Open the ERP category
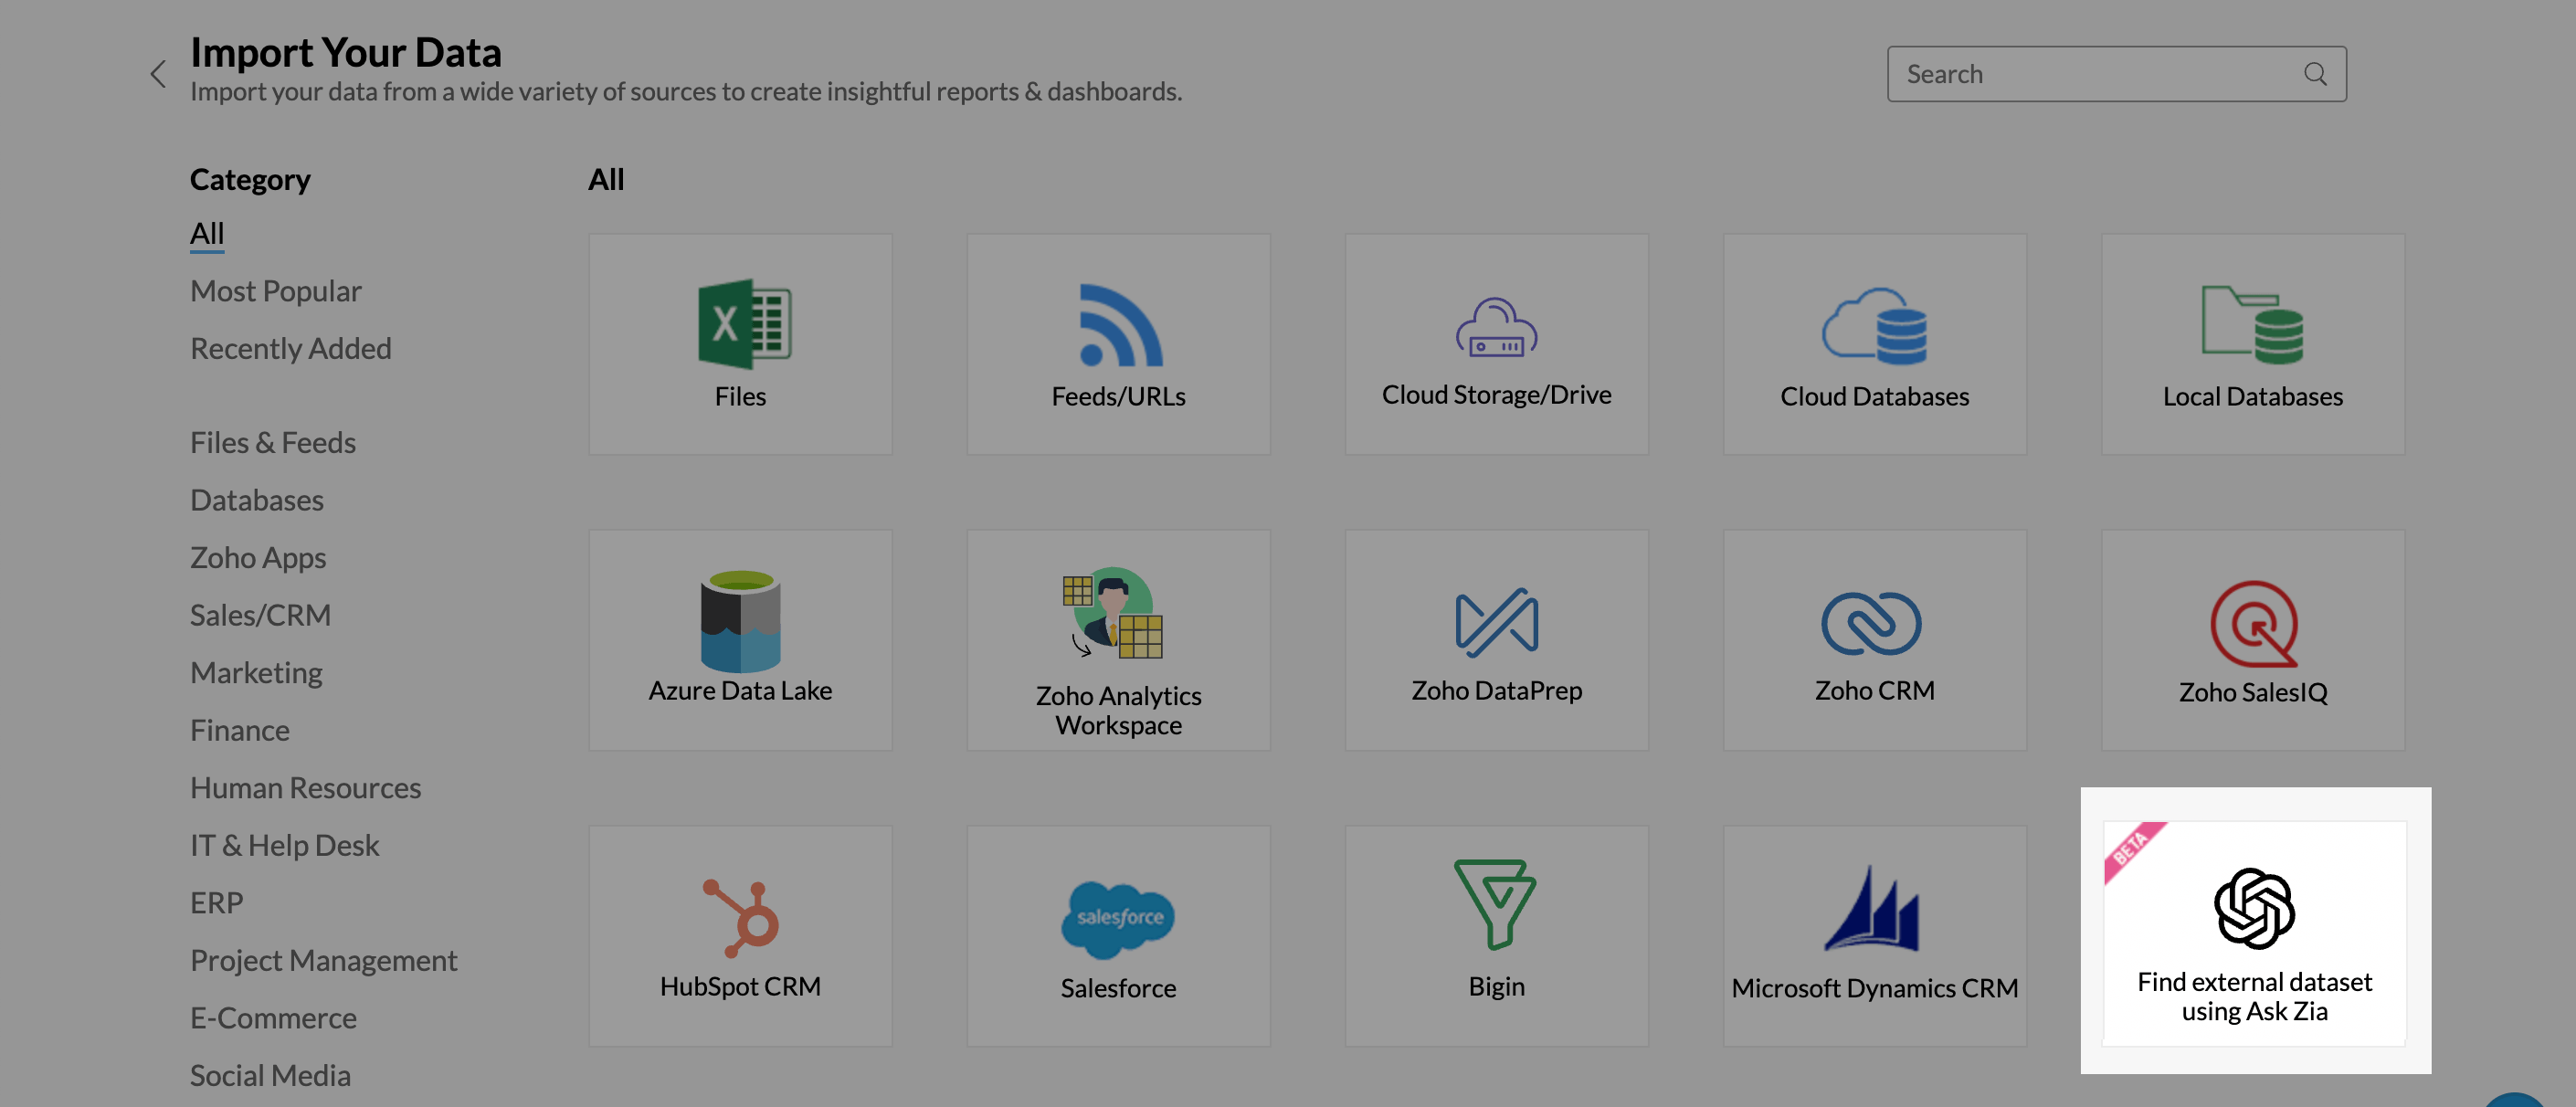This screenshot has height=1107, width=2576. tap(217, 903)
